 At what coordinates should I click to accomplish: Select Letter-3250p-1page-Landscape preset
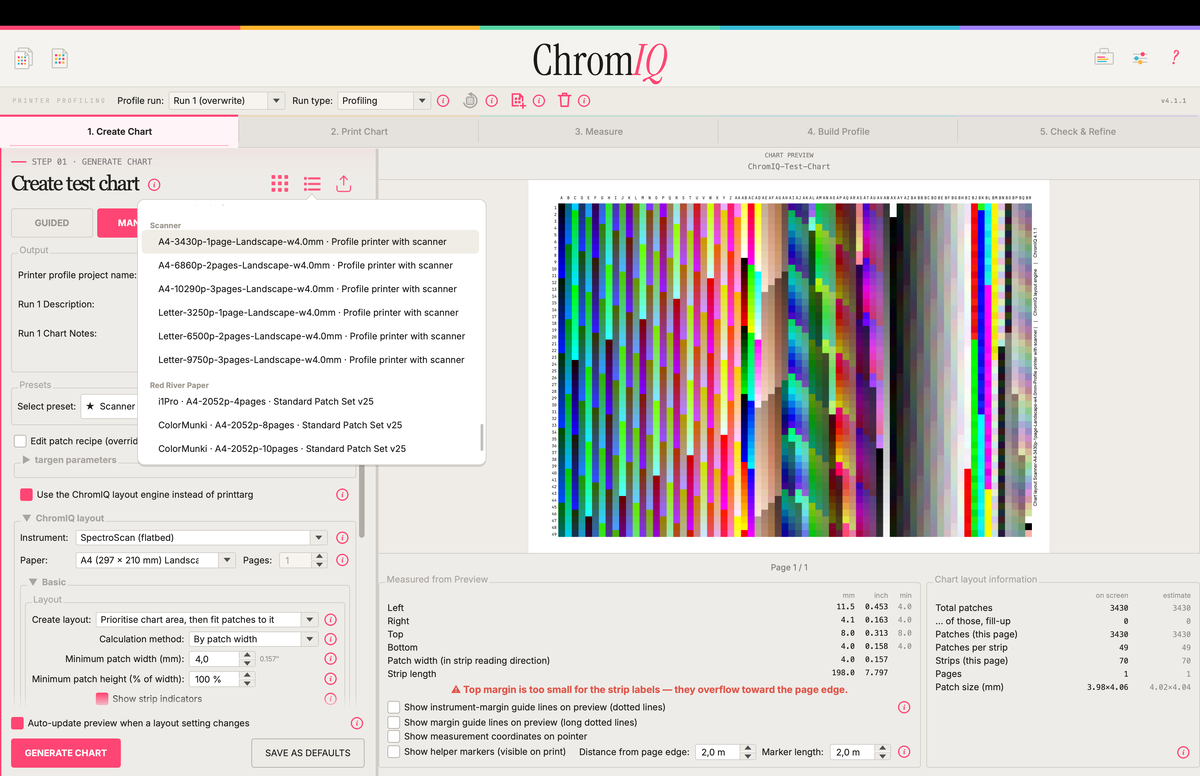click(311, 313)
